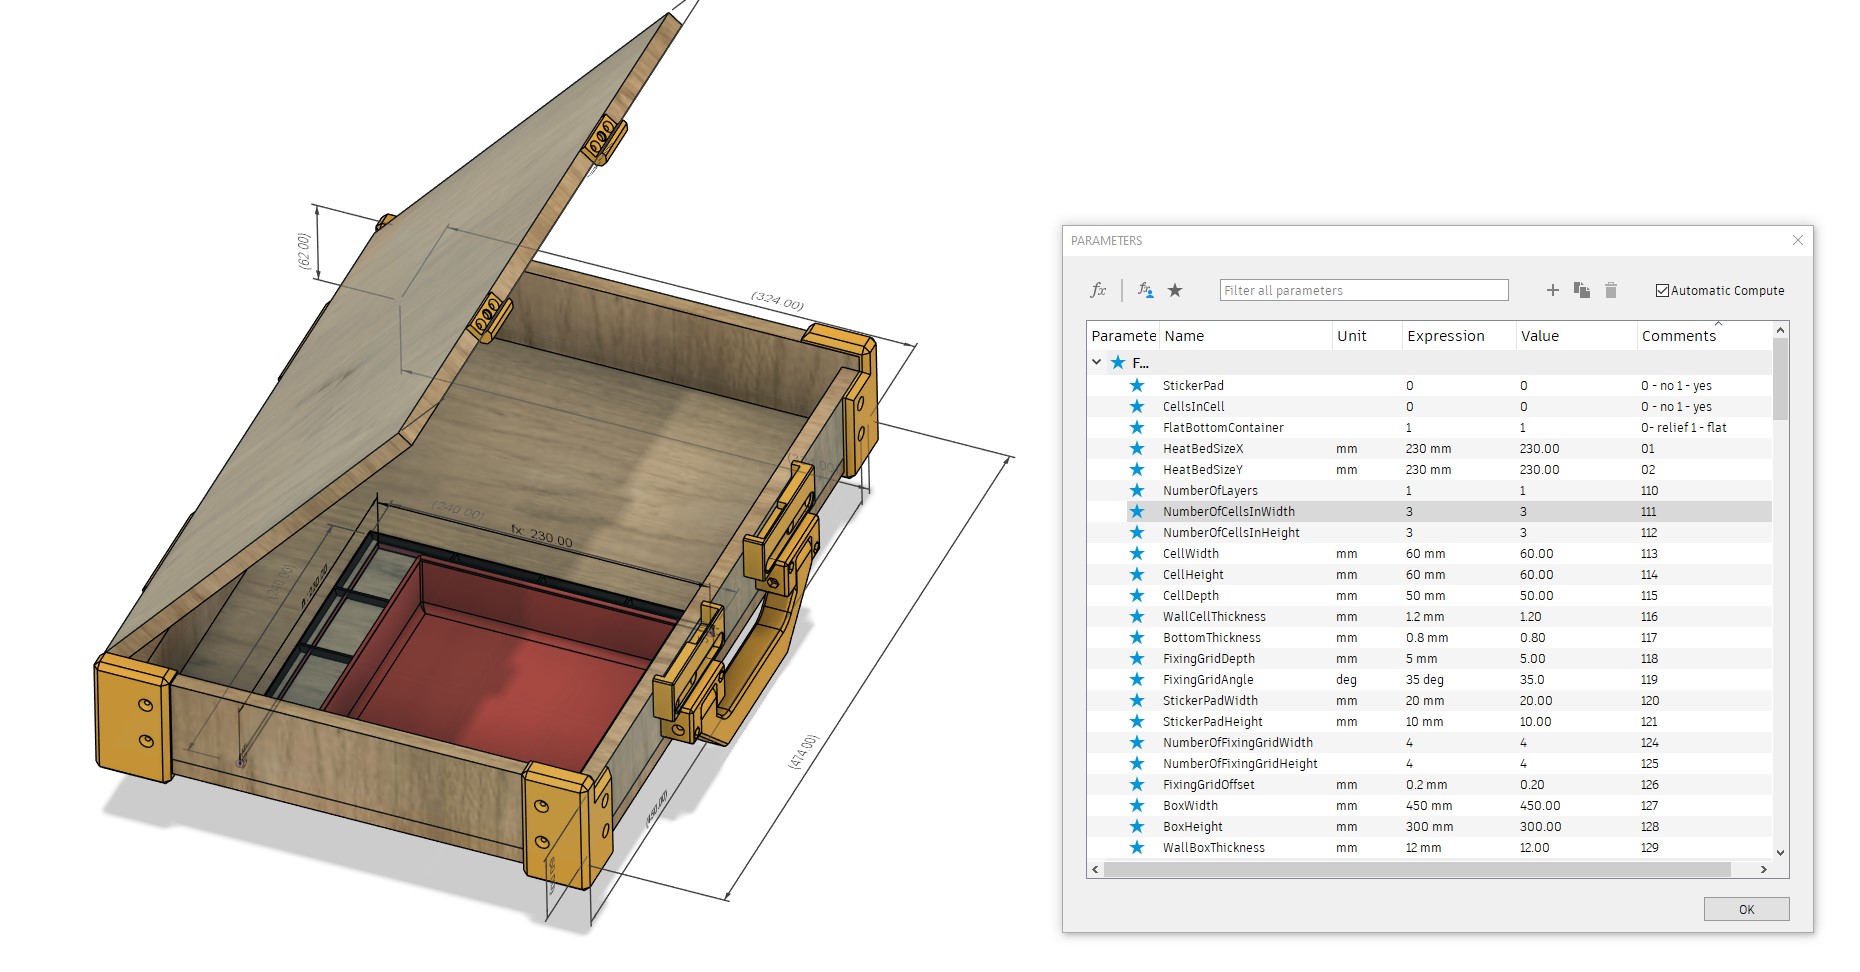Unstar the HeatBedSizeX favorite icon
The height and width of the screenshot is (972, 1860).
pos(1138,448)
